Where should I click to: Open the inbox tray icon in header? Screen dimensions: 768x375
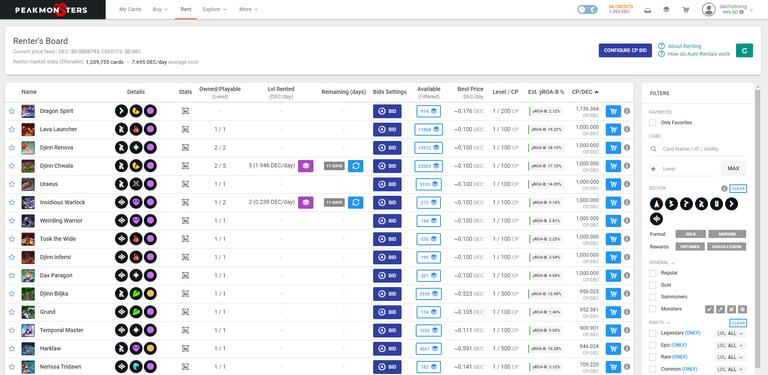[648, 9]
